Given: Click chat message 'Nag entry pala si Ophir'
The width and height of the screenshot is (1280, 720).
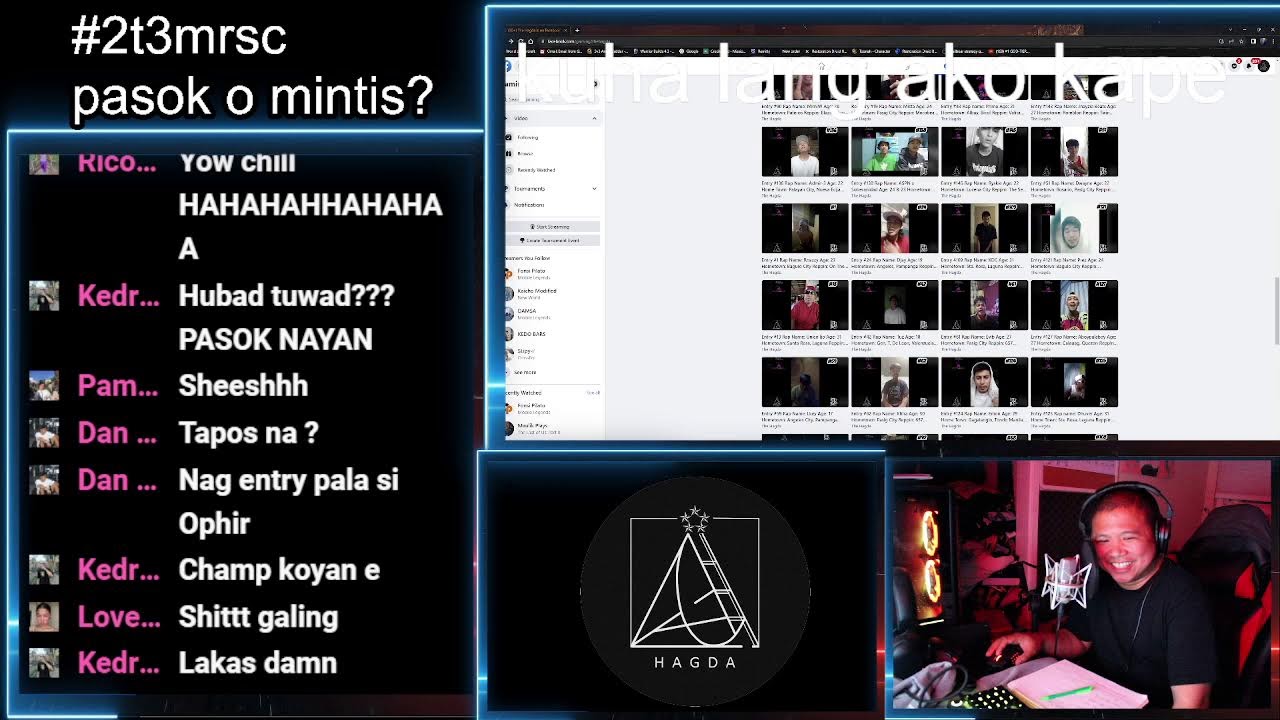Looking at the screenshot, I should (x=288, y=502).
